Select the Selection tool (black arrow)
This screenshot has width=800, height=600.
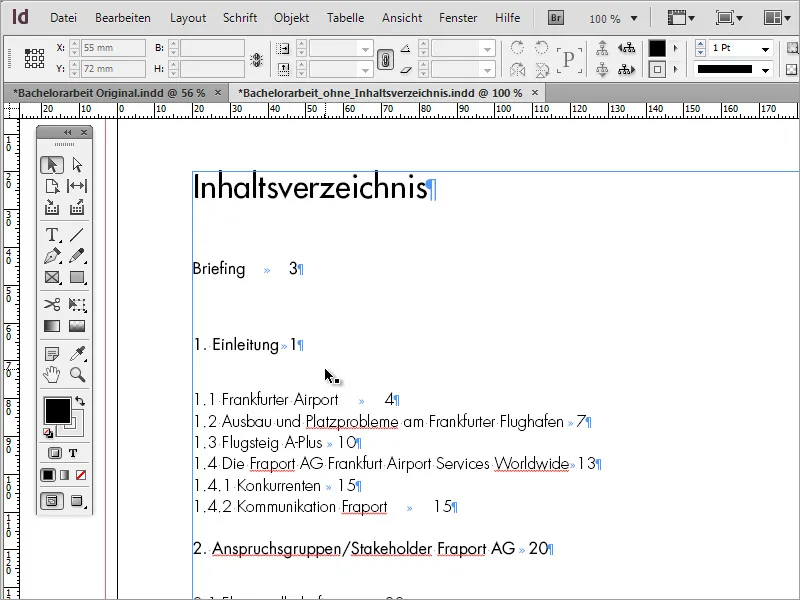click(52, 165)
